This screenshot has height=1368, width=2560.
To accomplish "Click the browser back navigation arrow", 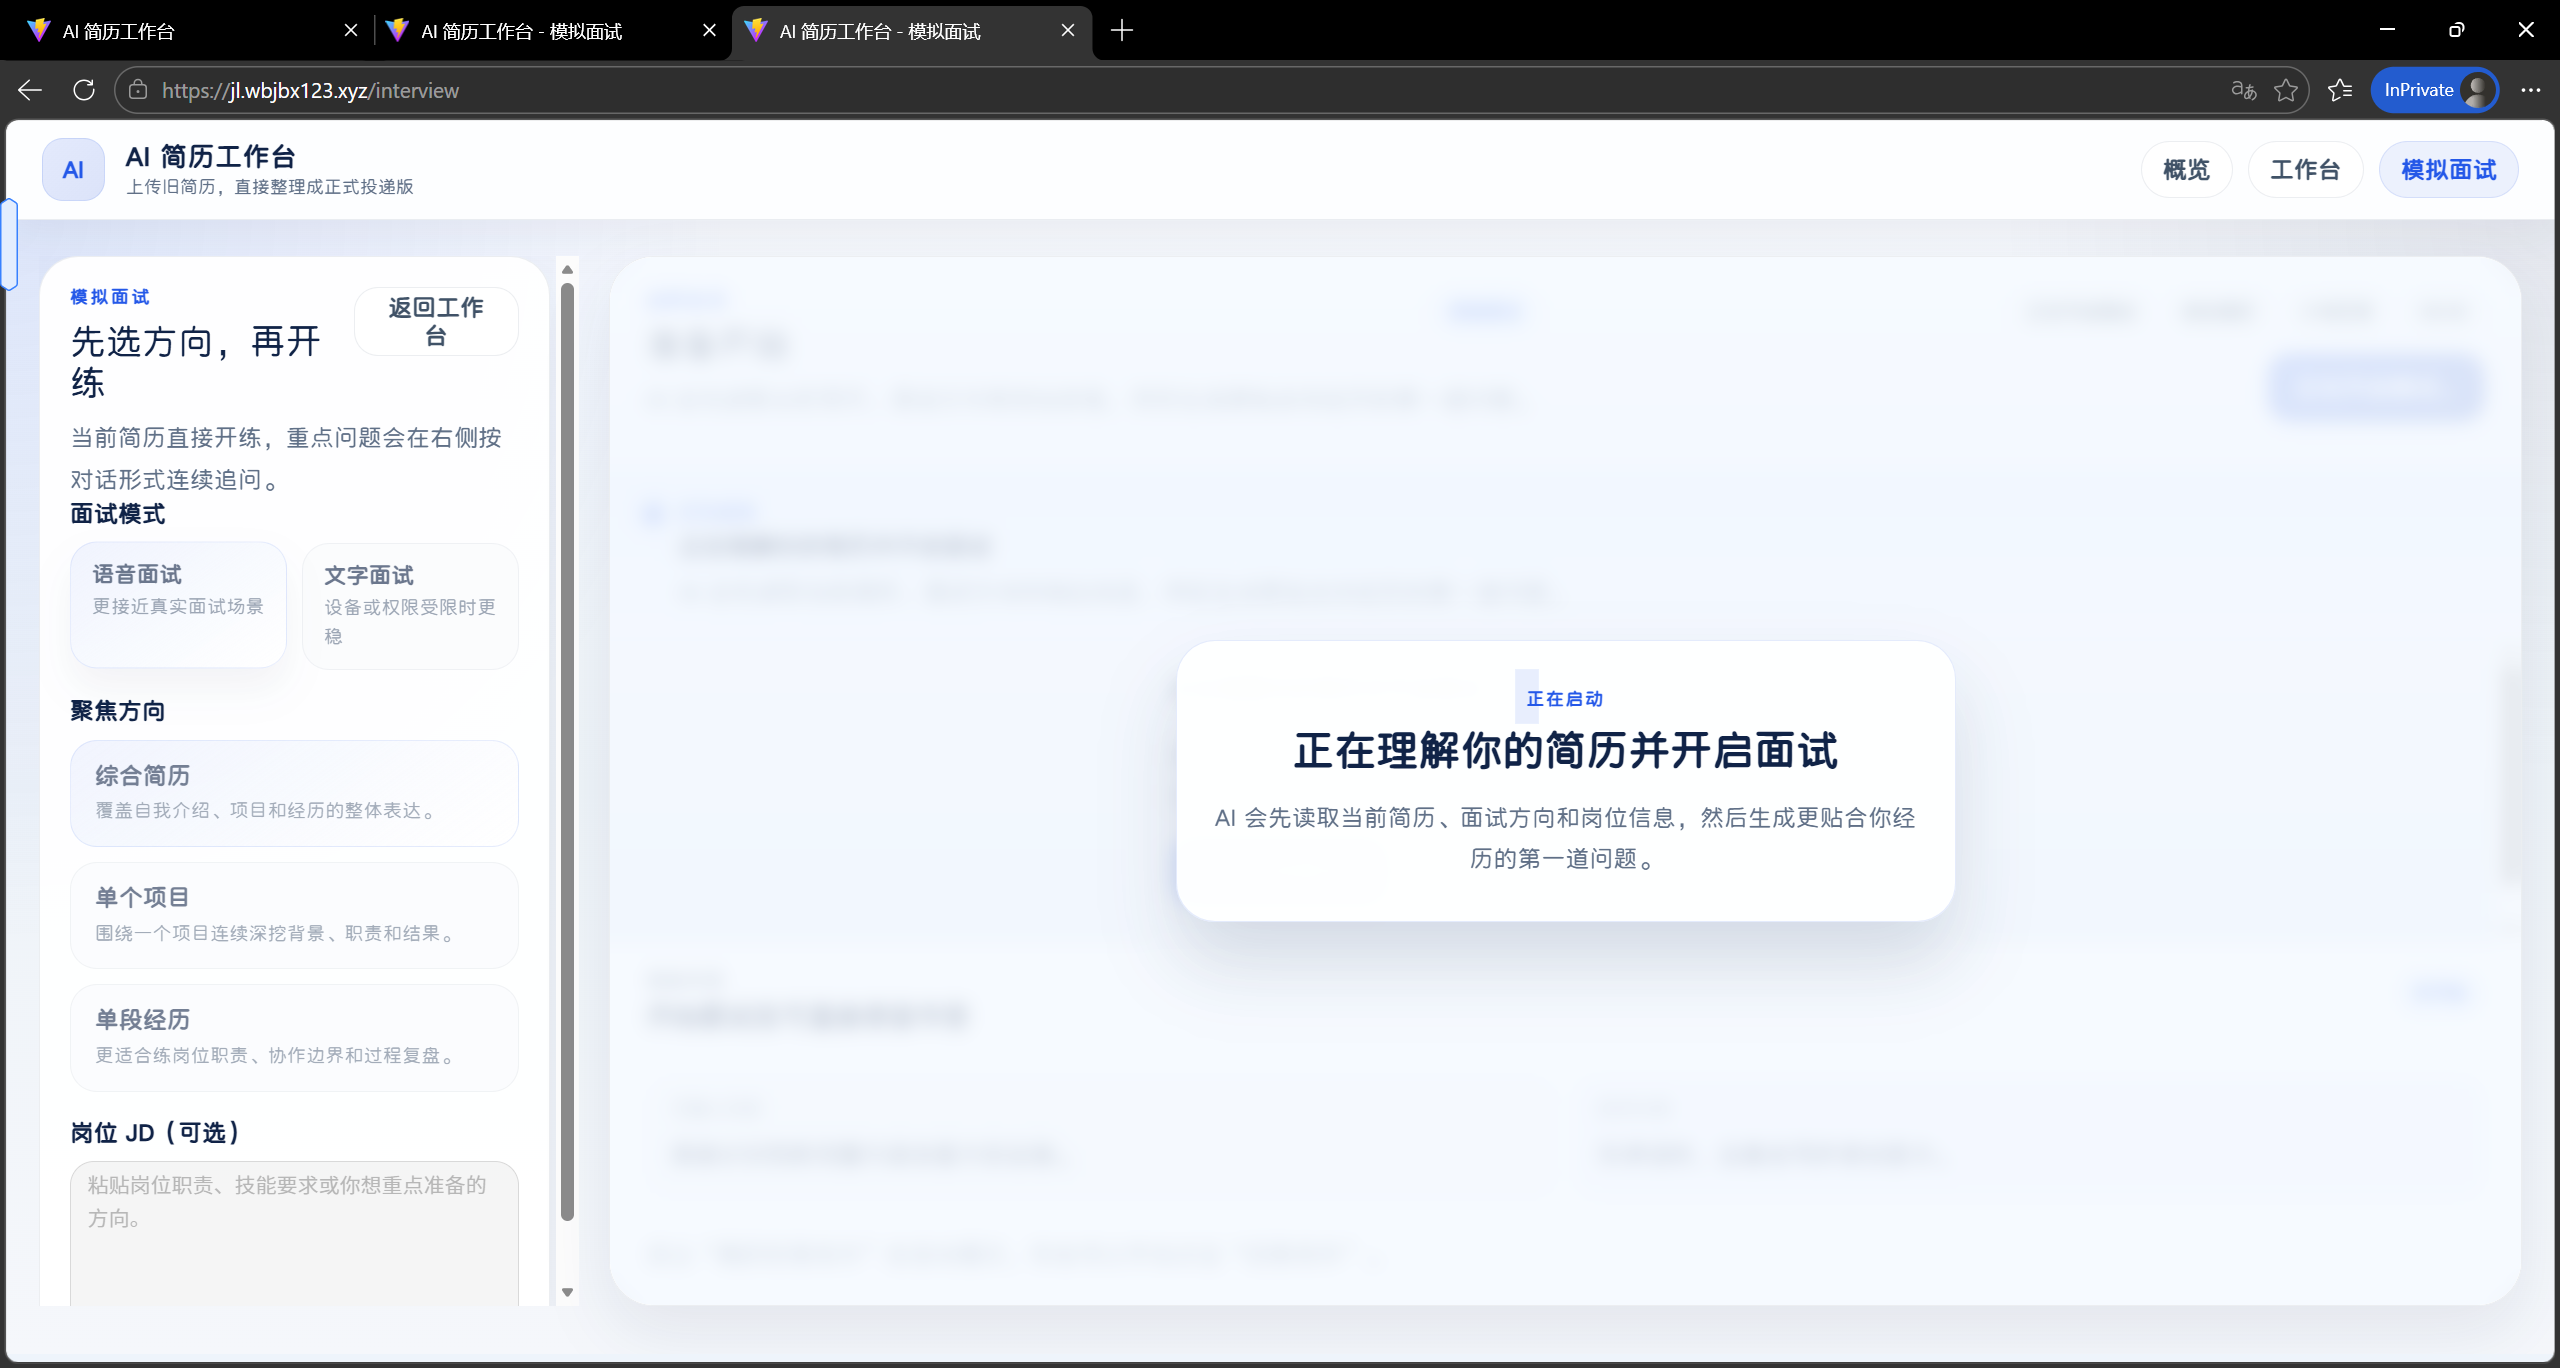I will (x=29, y=90).
